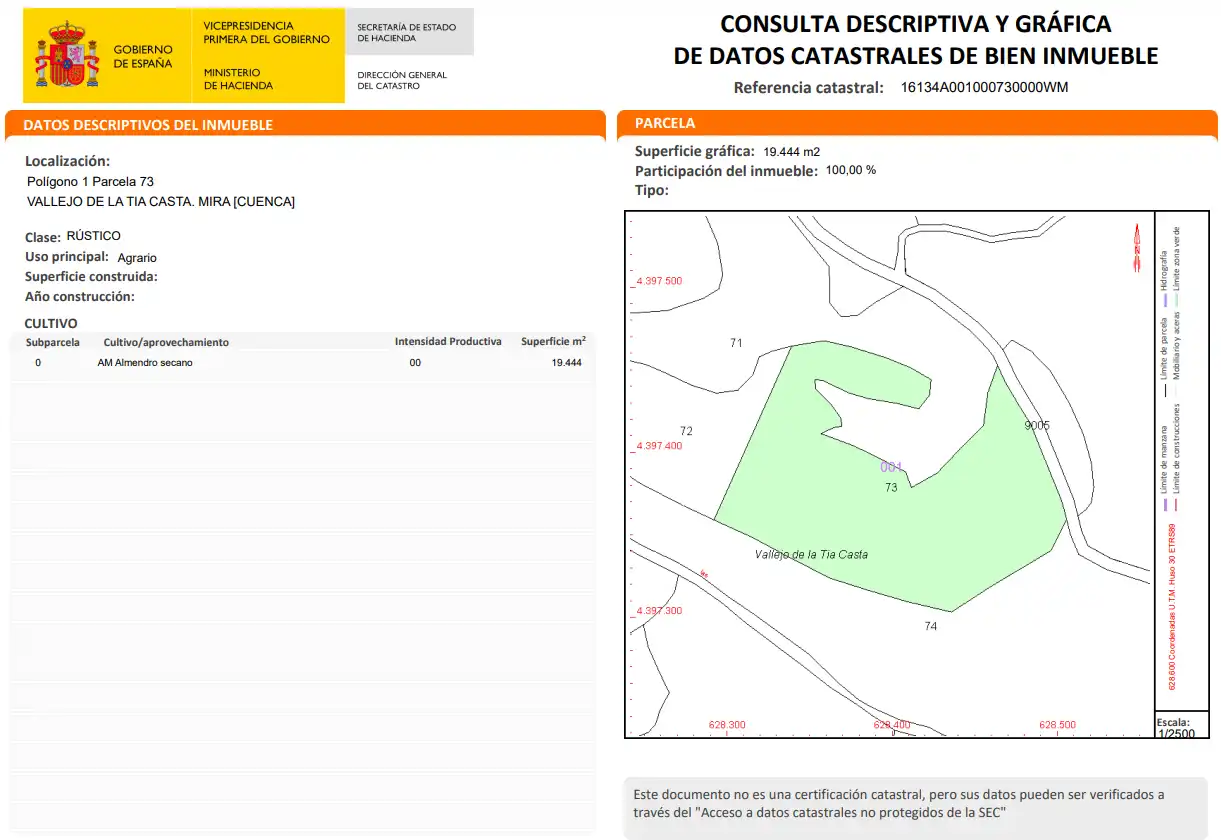
Task: Click the 'Tipo:' label in the PARCELA section
Action: [x=652, y=189]
